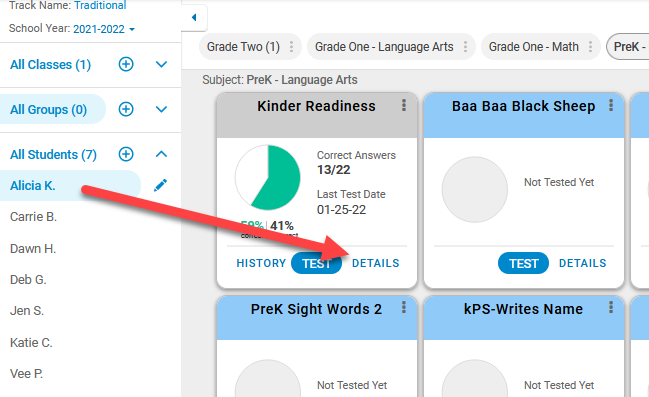The width and height of the screenshot is (649, 397).
Task: Click Baa Baa Black Sheep empty chart circle
Action: (x=475, y=190)
